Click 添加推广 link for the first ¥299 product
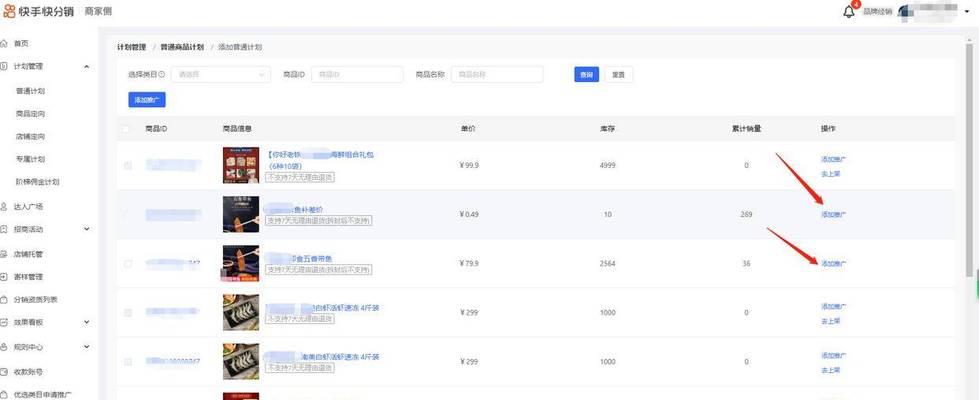979x400 pixels. pos(834,306)
